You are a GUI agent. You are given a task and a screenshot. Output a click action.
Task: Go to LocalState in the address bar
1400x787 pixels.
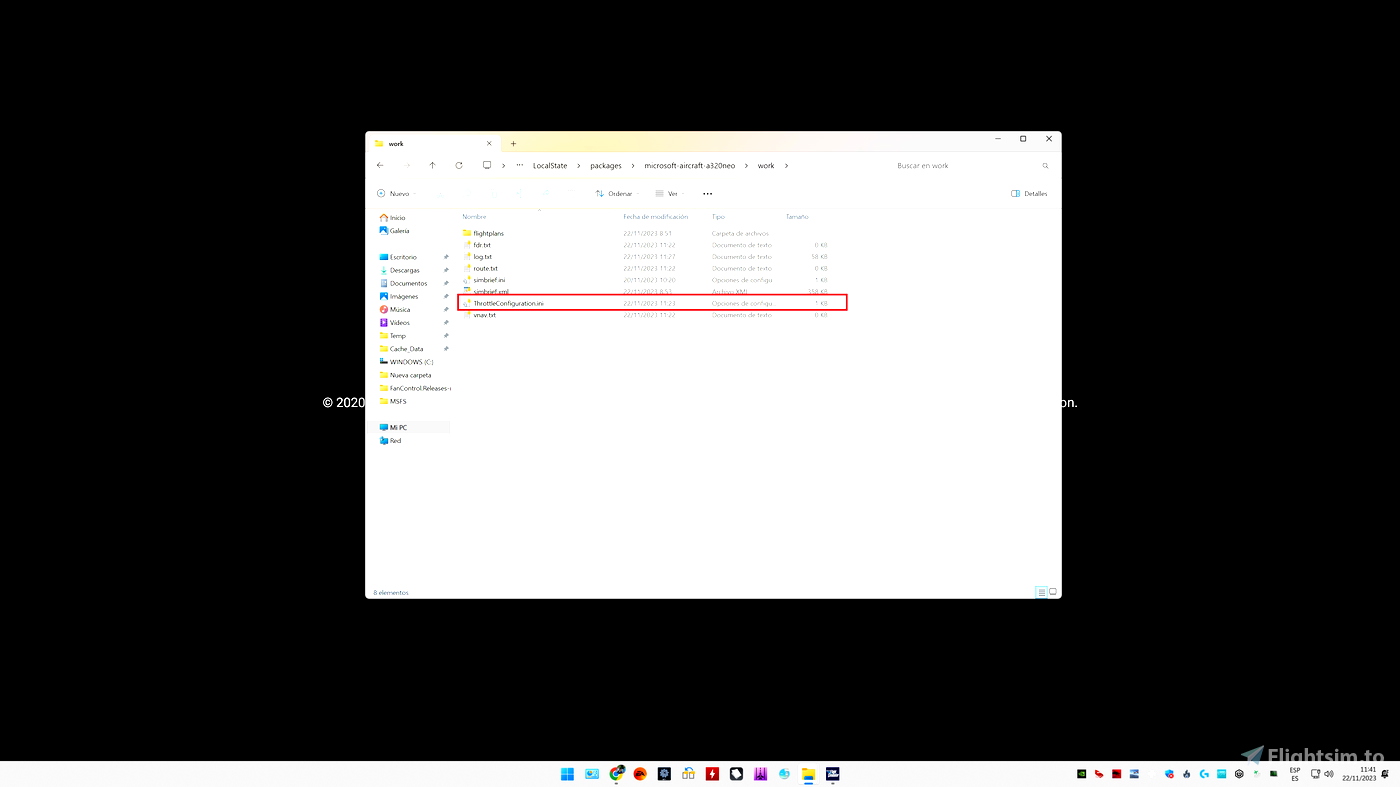(549, 165)
